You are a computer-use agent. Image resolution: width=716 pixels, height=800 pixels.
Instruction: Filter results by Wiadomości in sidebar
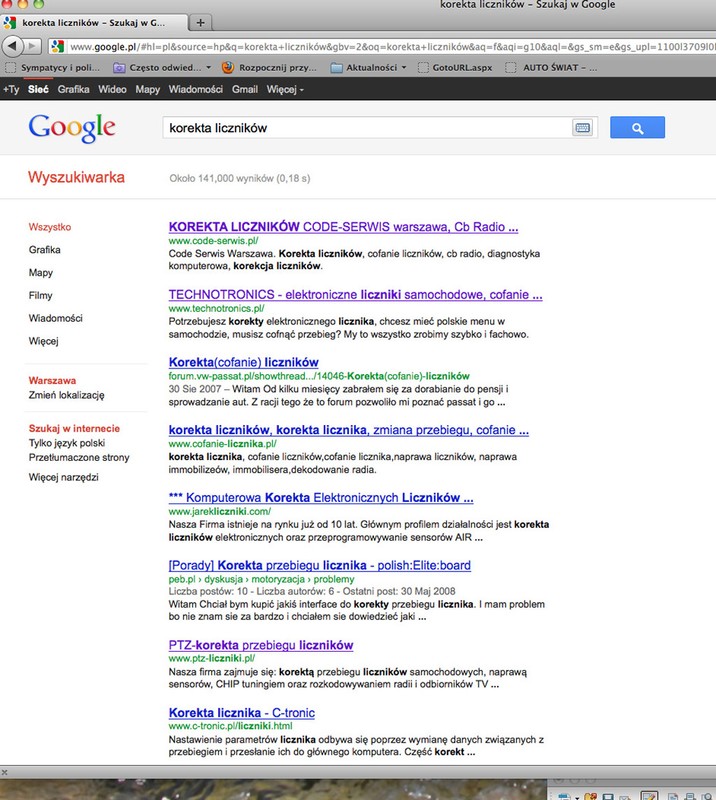tap(55, 318)
